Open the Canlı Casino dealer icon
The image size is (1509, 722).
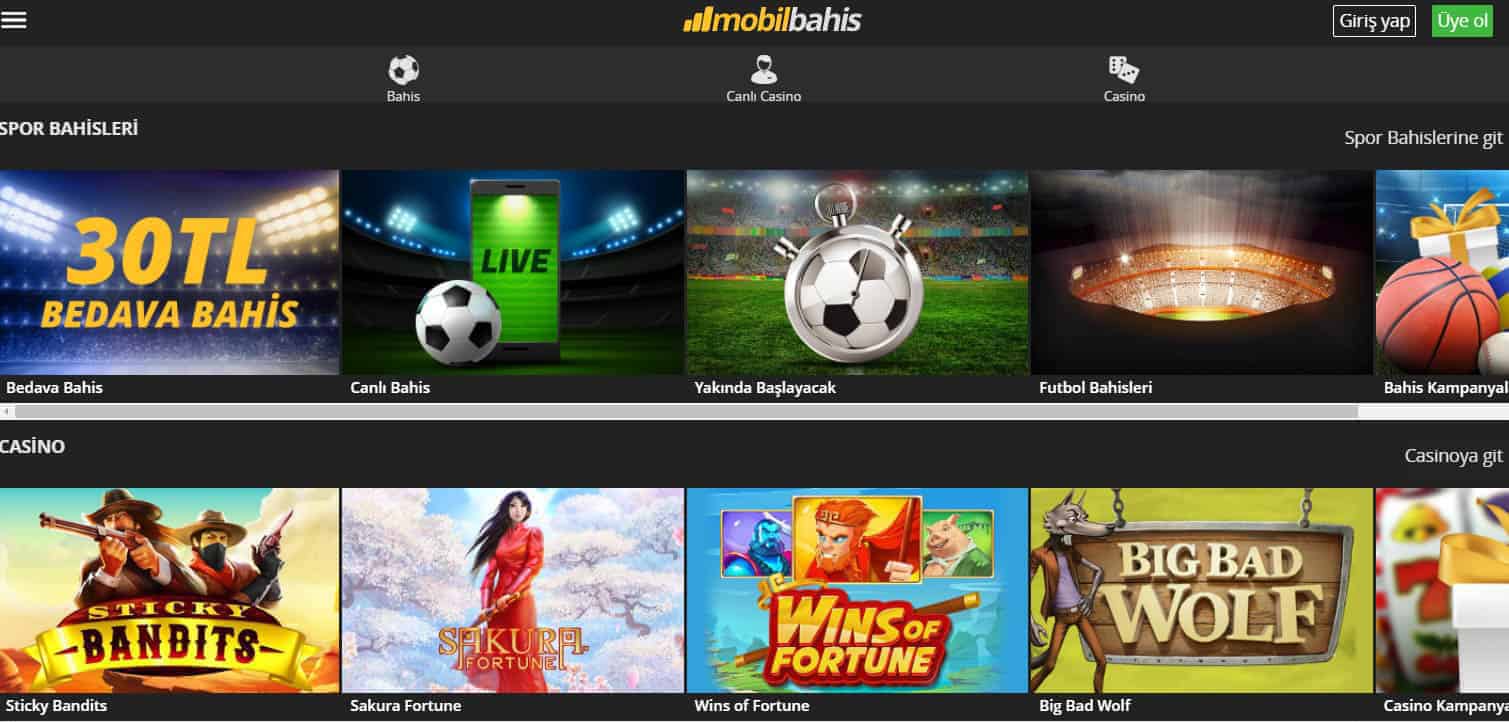click(764, 70)
